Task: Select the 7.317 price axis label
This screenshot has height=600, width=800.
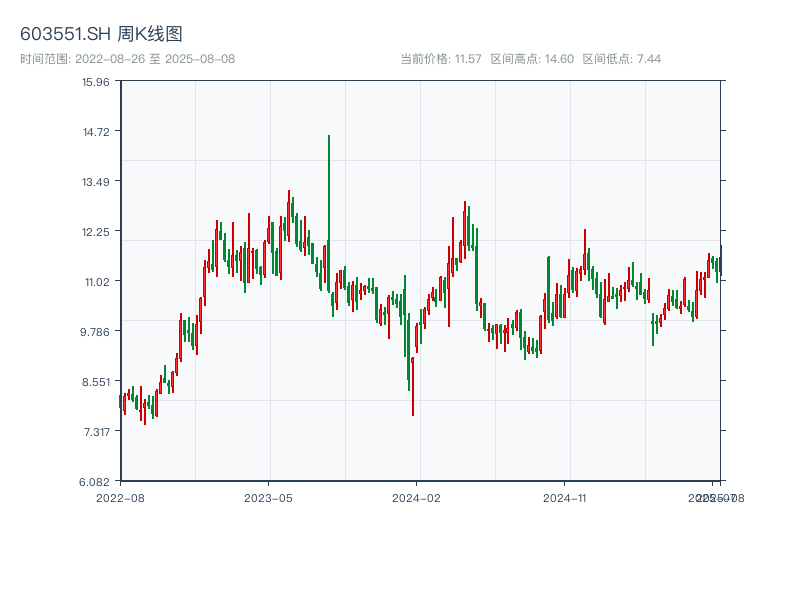Action: tap(95, 432)
